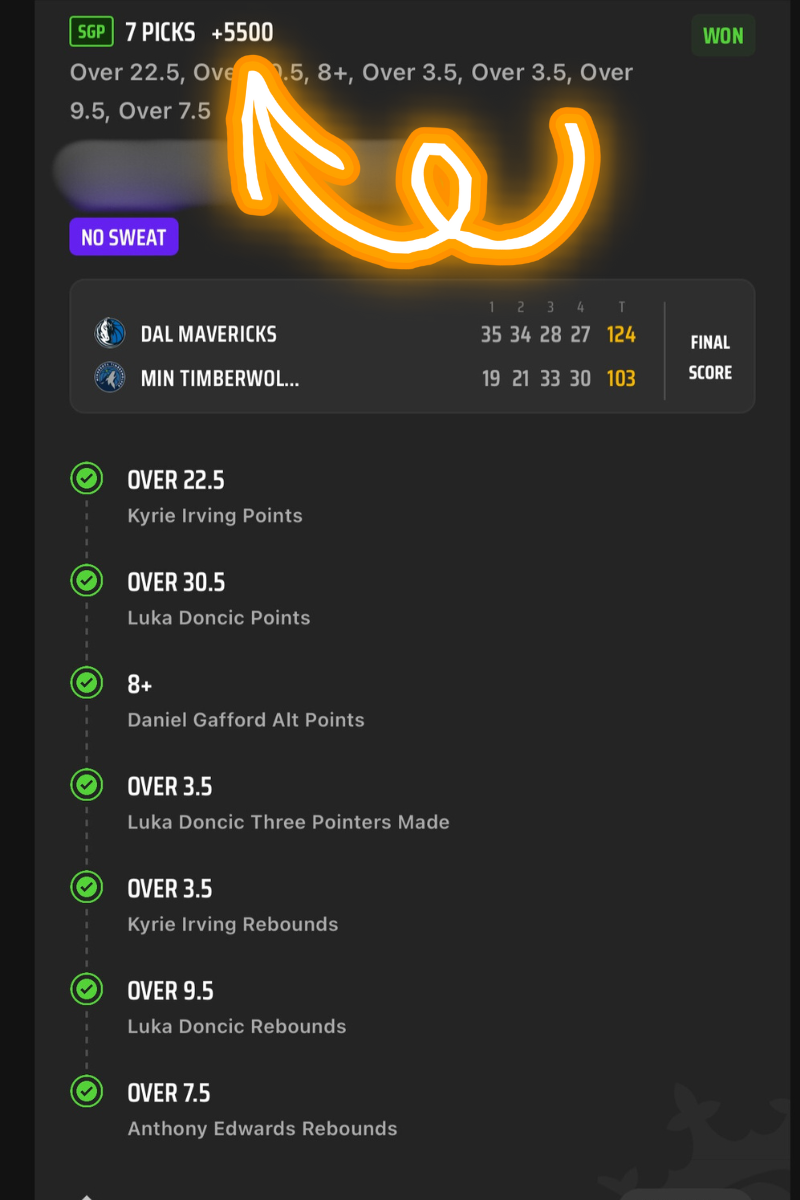Click the checkmark beside Luka Doncic Points
Screen dimensions: 800x1200
(87, 581)
